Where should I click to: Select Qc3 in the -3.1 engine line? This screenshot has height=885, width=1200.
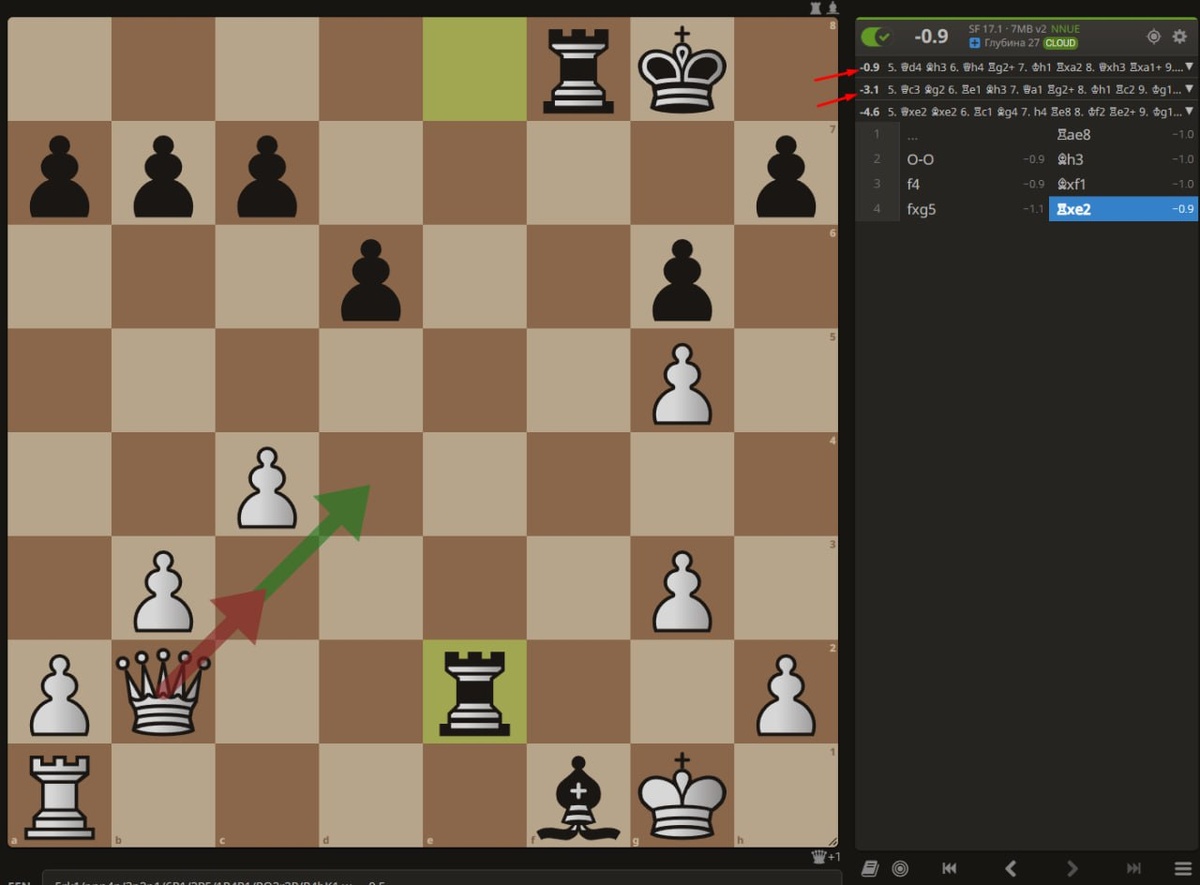pos(911,90)
